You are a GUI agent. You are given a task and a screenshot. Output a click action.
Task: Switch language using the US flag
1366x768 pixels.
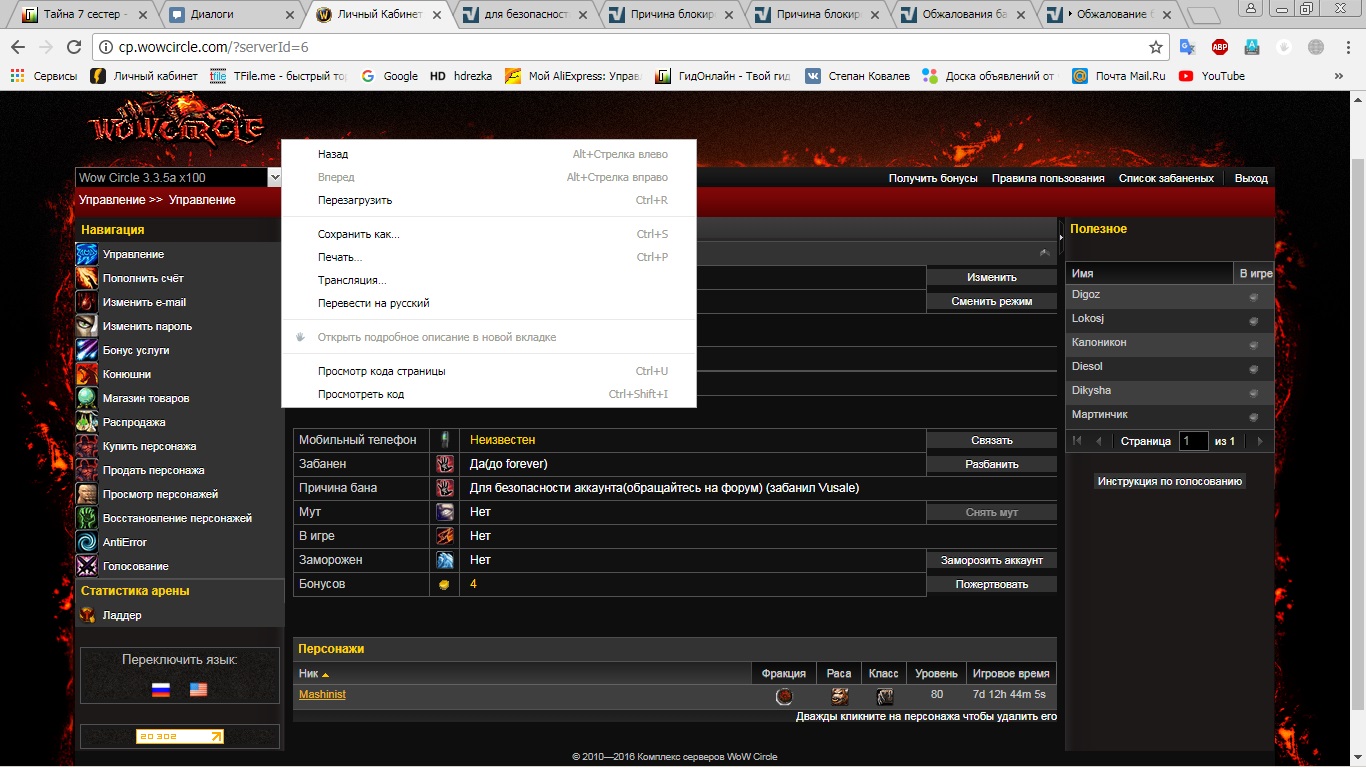pos(198,690)
